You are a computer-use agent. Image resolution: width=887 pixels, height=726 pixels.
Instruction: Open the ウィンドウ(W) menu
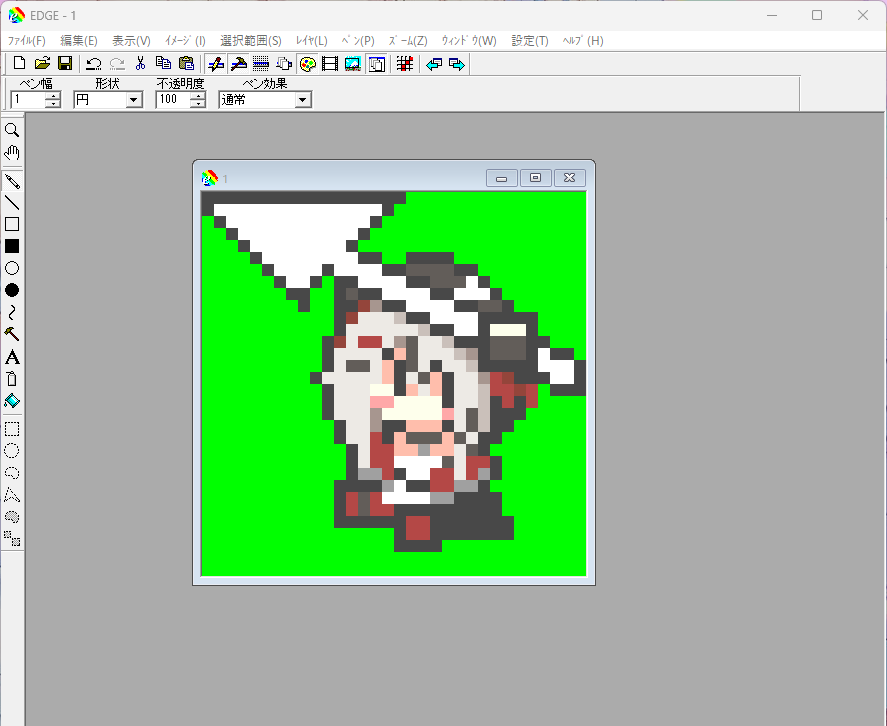coord(469,41)
